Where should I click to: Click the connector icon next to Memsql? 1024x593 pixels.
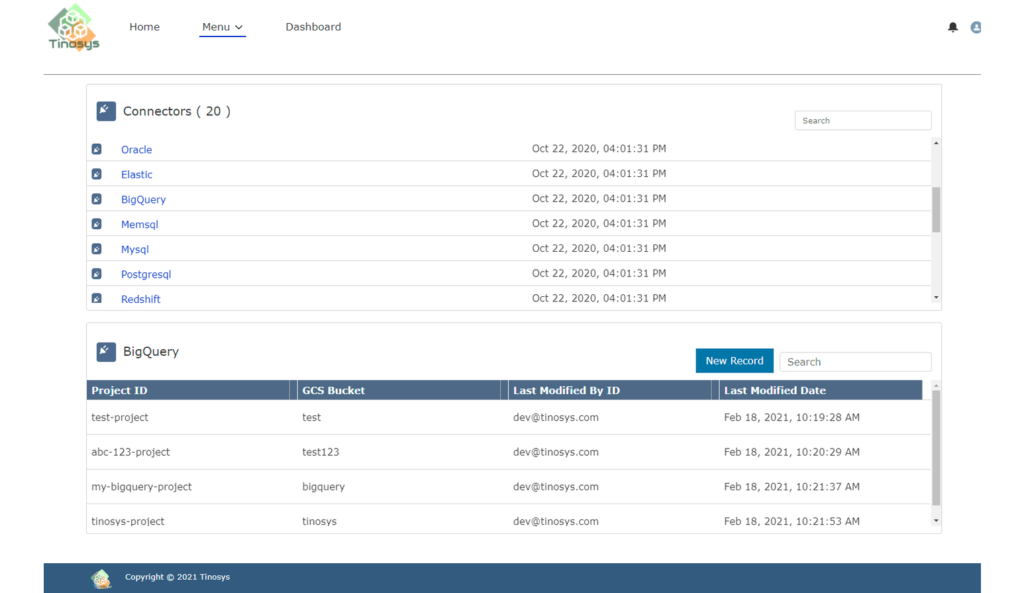pos(97,223)
